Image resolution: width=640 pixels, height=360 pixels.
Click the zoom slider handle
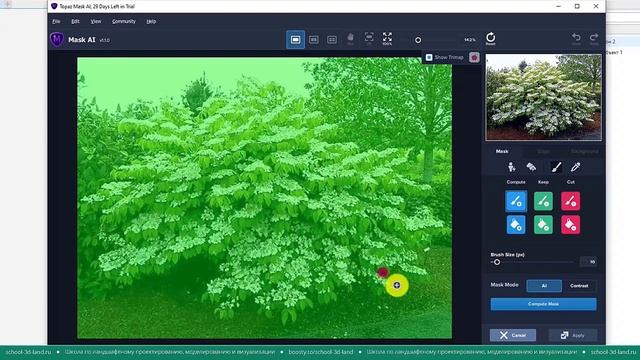pyautogui.click(x=418, y=40)
